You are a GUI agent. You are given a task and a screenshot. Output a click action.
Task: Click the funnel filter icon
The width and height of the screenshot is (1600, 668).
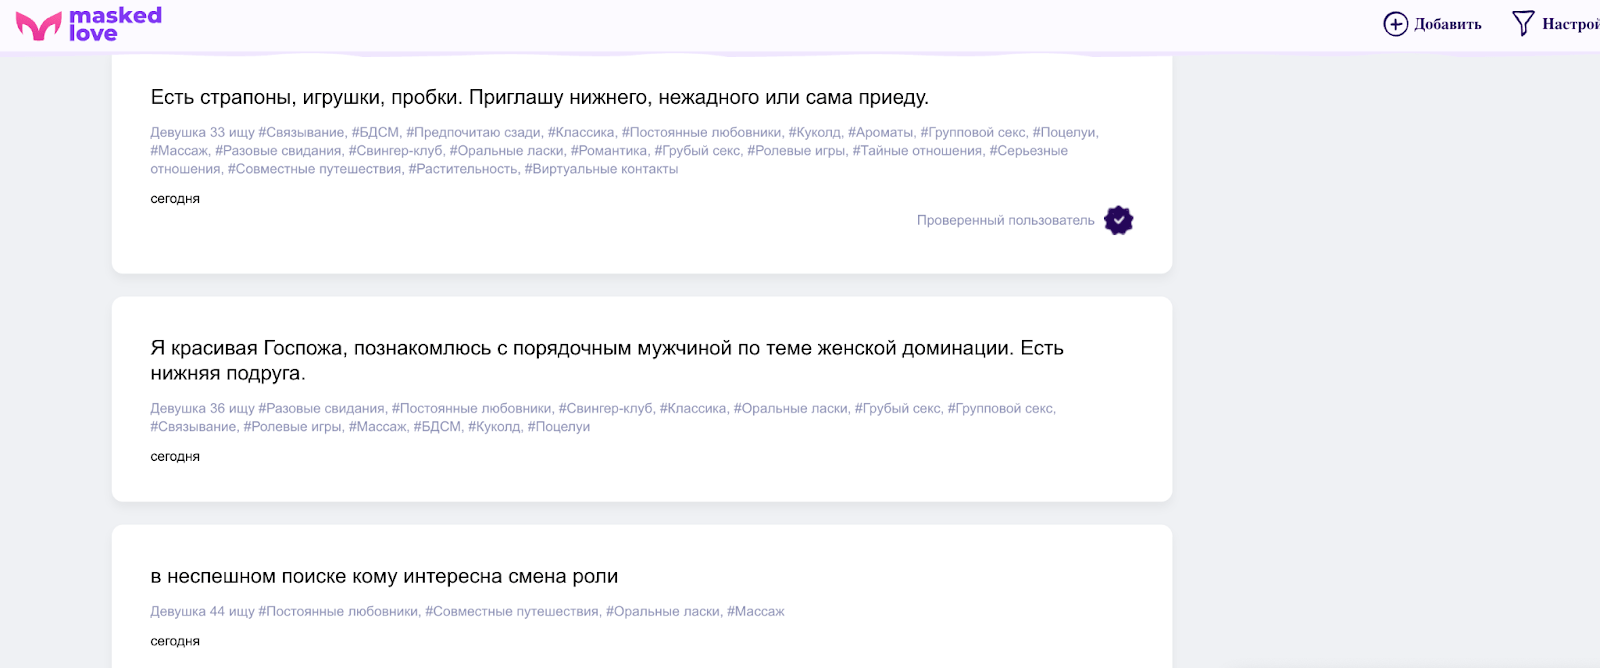(1522, 24)
